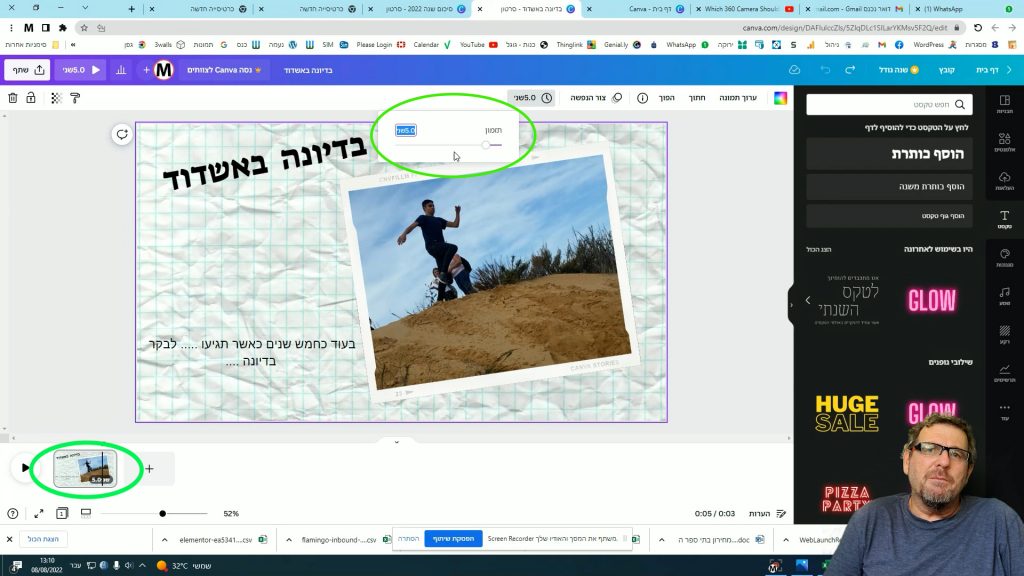Click the redo arrow in header
Image resolution: width=1024 pixels, height=576 pixels.
[x=850, y=70]
